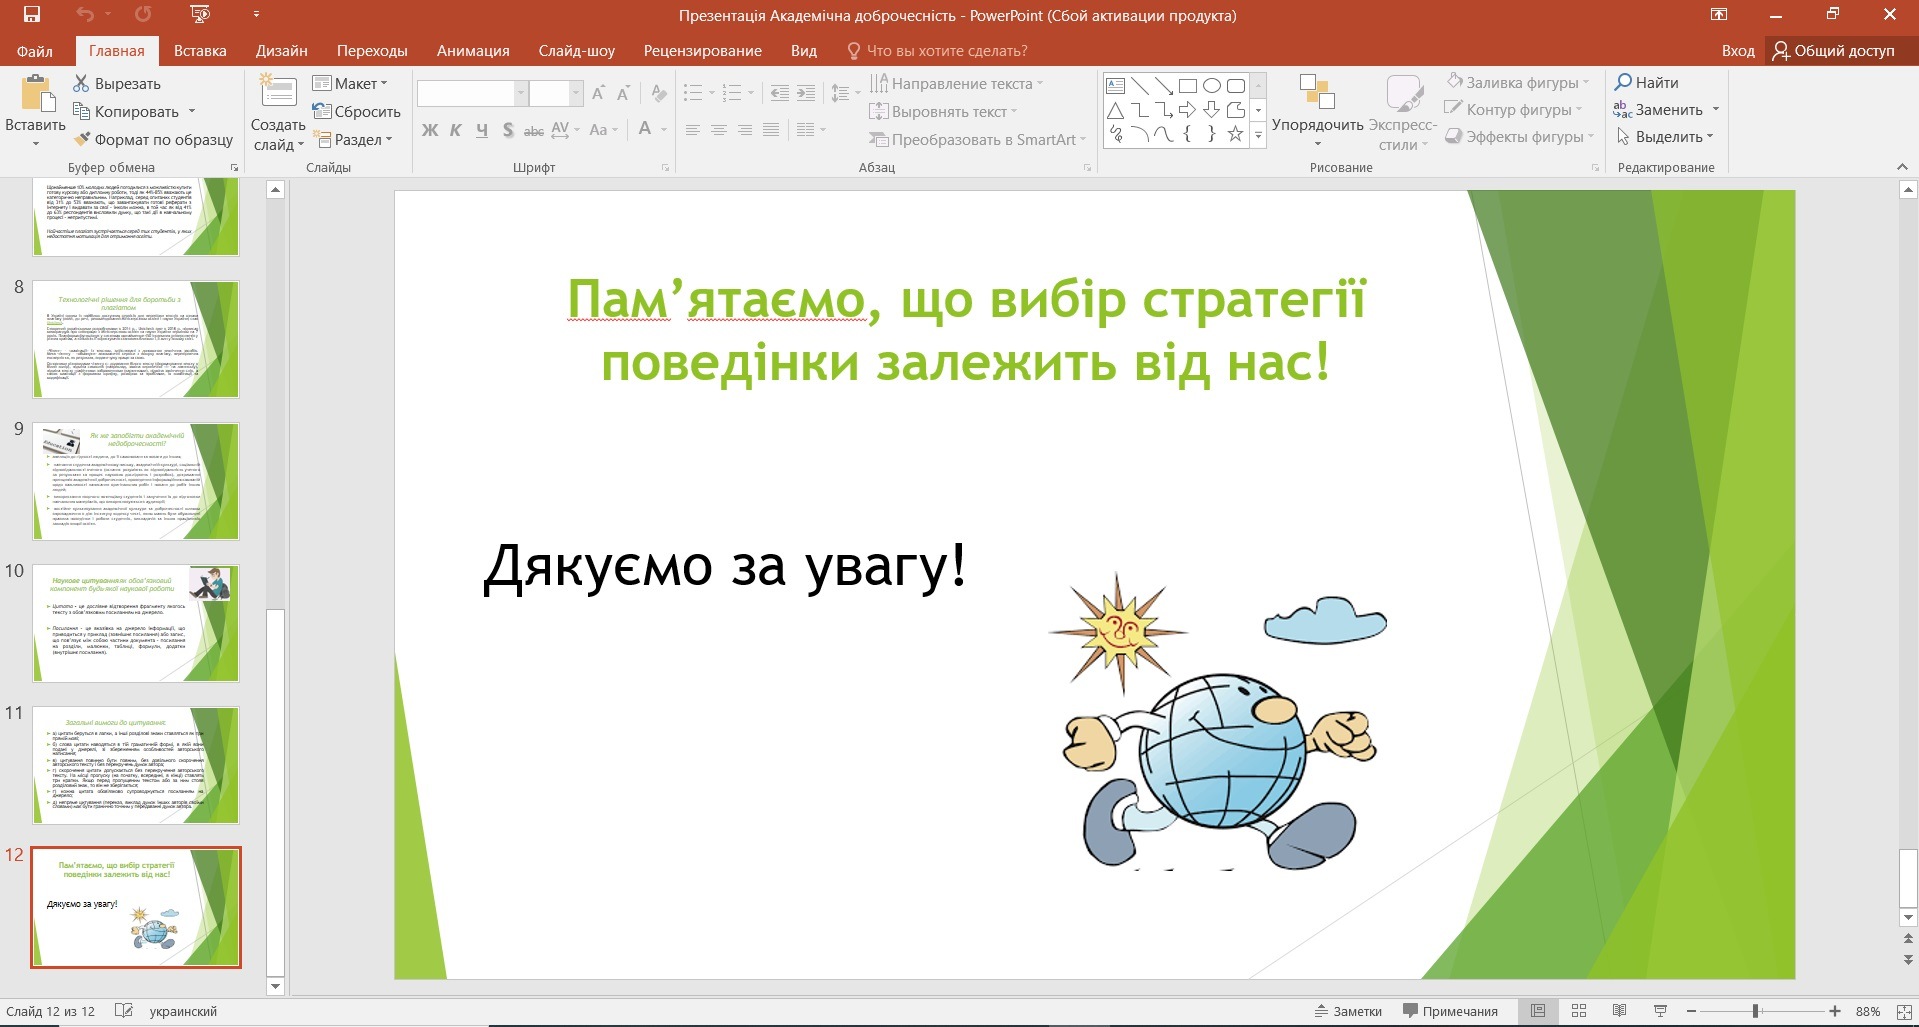
Task: Toggle italic (К) formatting
Action: (456, 130)
